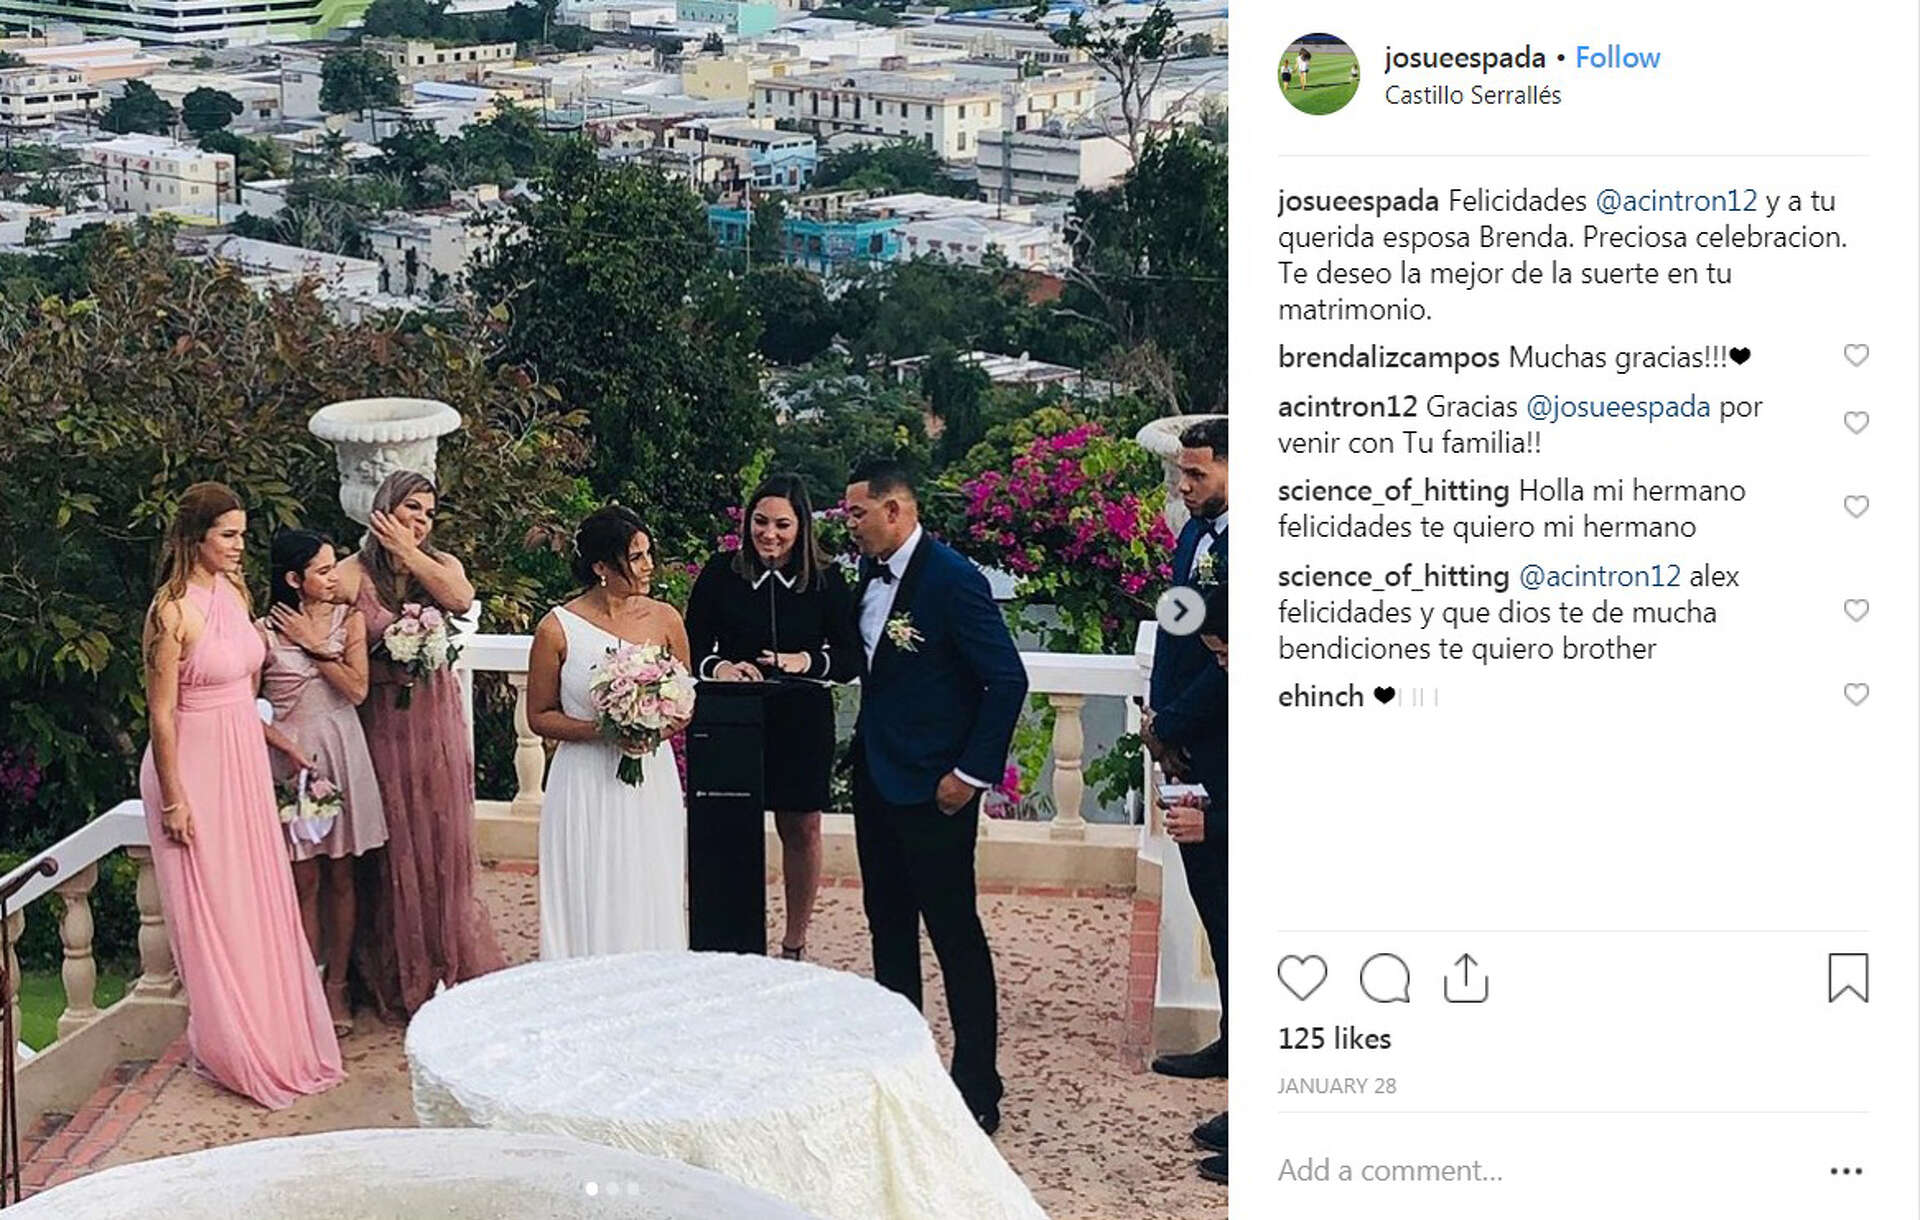Open the comment speech bubble icon
This screenshot has height=1220, width=1920.
pos(1384,977)
